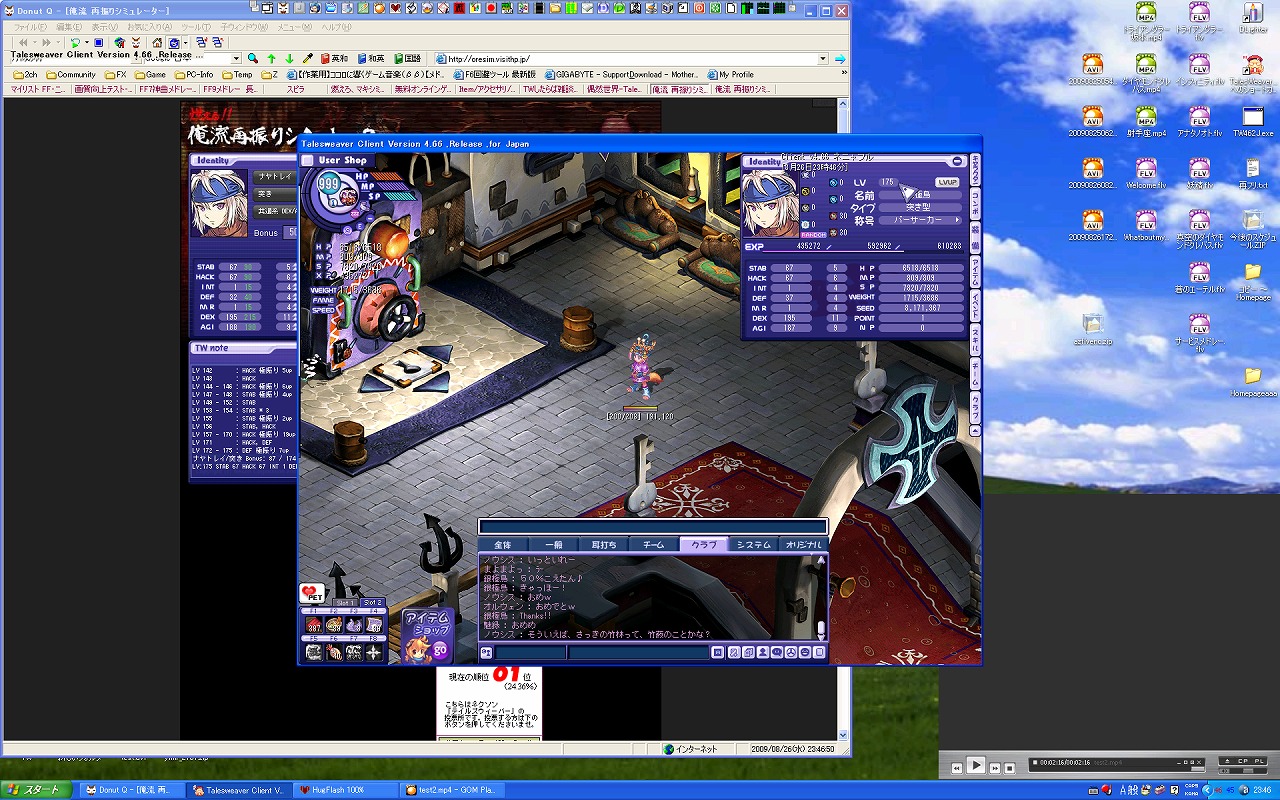Open the Community favorites folder link
The height and width of the screenshot is (800, 1280).
tap(71, 74)
